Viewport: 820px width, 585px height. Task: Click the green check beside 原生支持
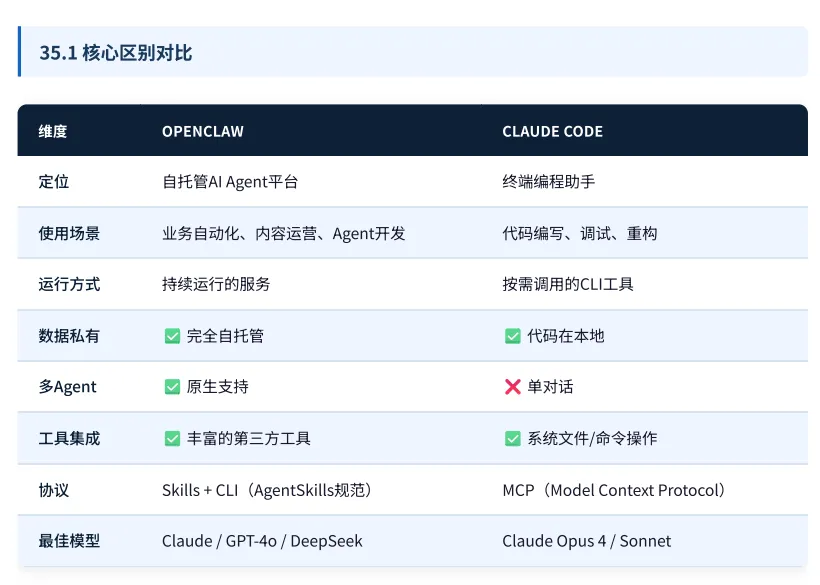[172, 387]
